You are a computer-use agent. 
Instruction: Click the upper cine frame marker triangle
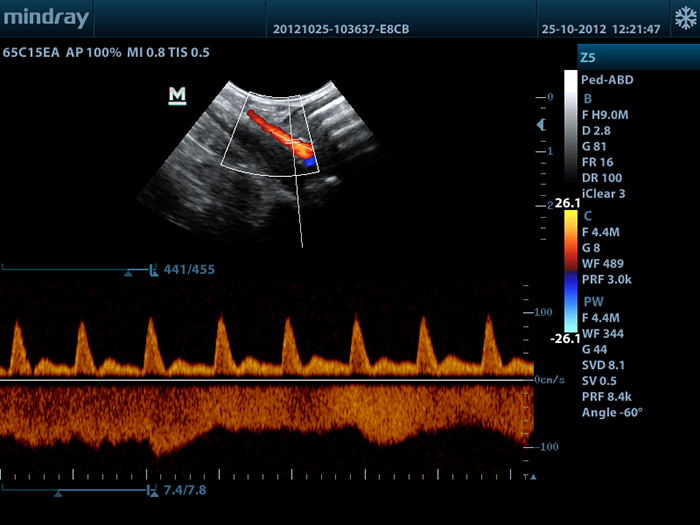click(127, 272)
